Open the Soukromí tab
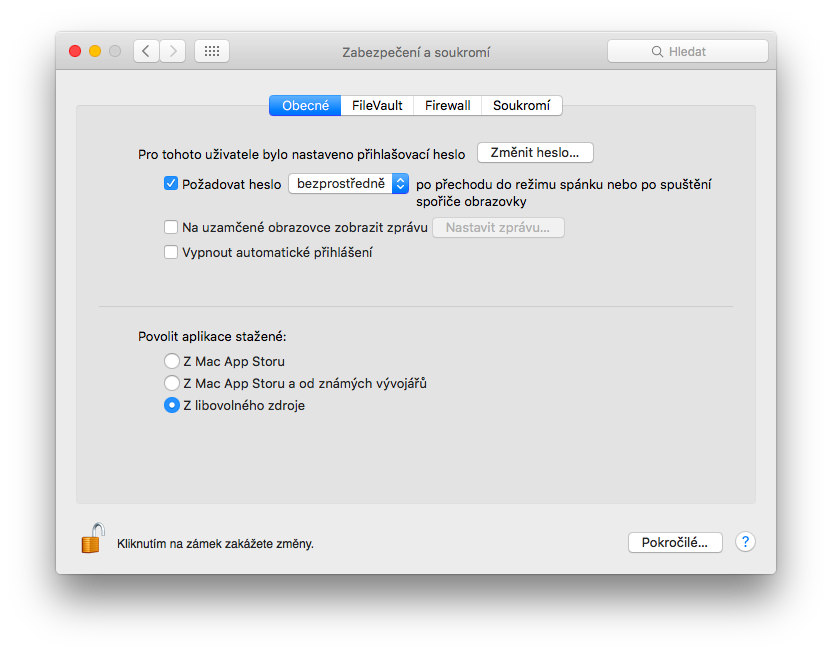Screen dimensions: 832x654 click(x=522, y=104)
